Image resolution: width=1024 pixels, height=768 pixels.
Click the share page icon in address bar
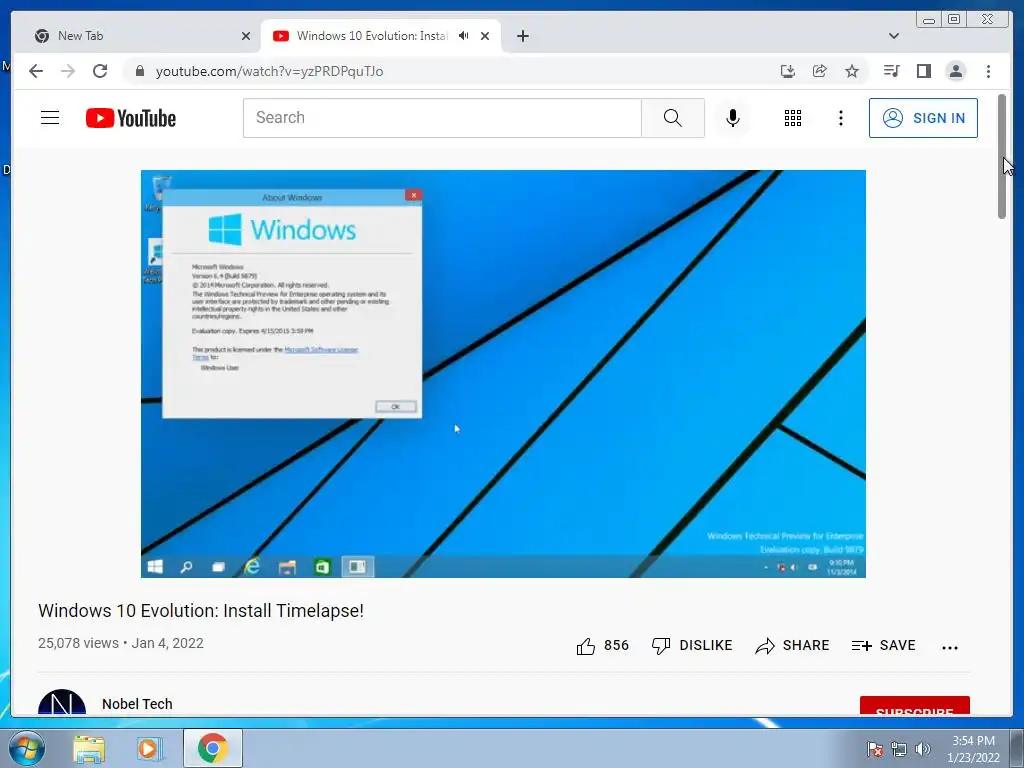click(x=820, y=71)
